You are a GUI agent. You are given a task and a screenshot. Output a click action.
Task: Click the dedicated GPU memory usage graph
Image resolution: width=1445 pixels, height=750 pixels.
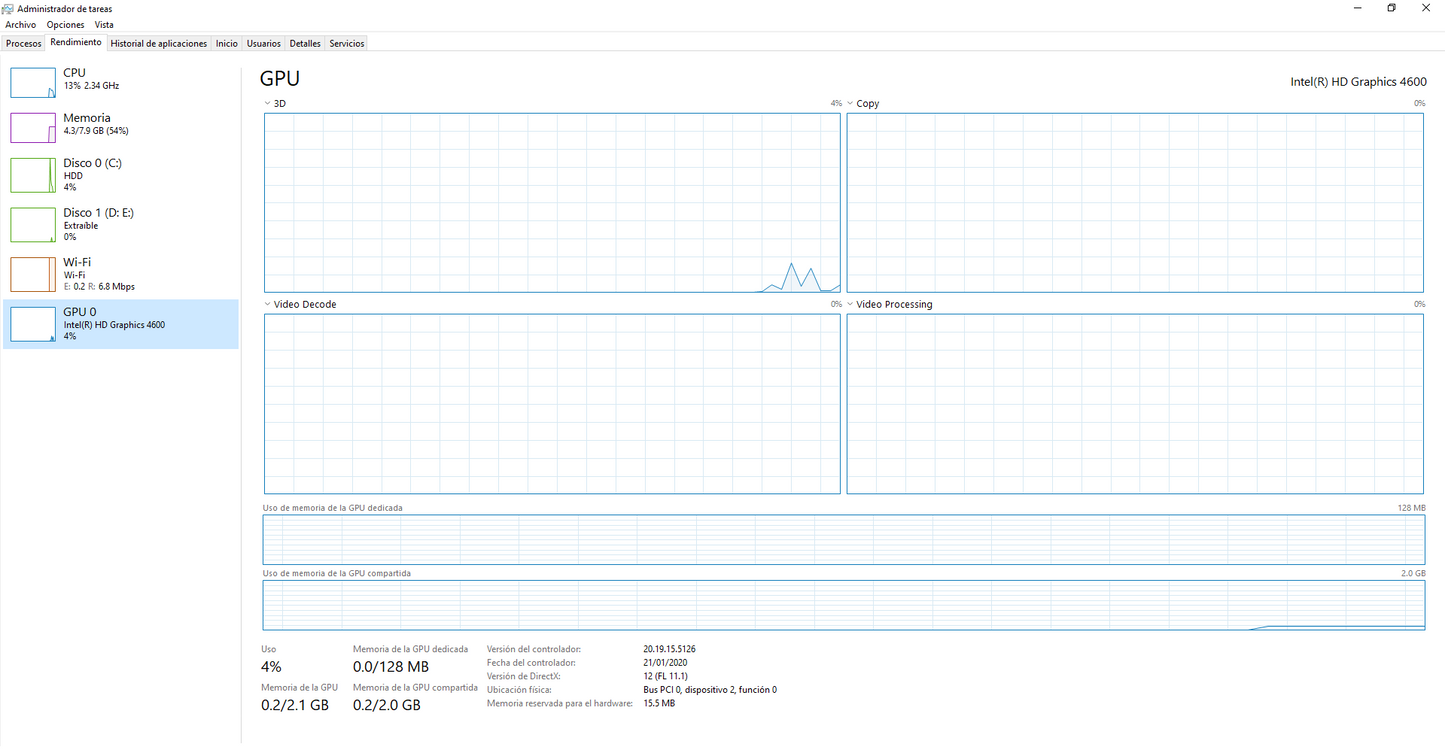point(843,540)
